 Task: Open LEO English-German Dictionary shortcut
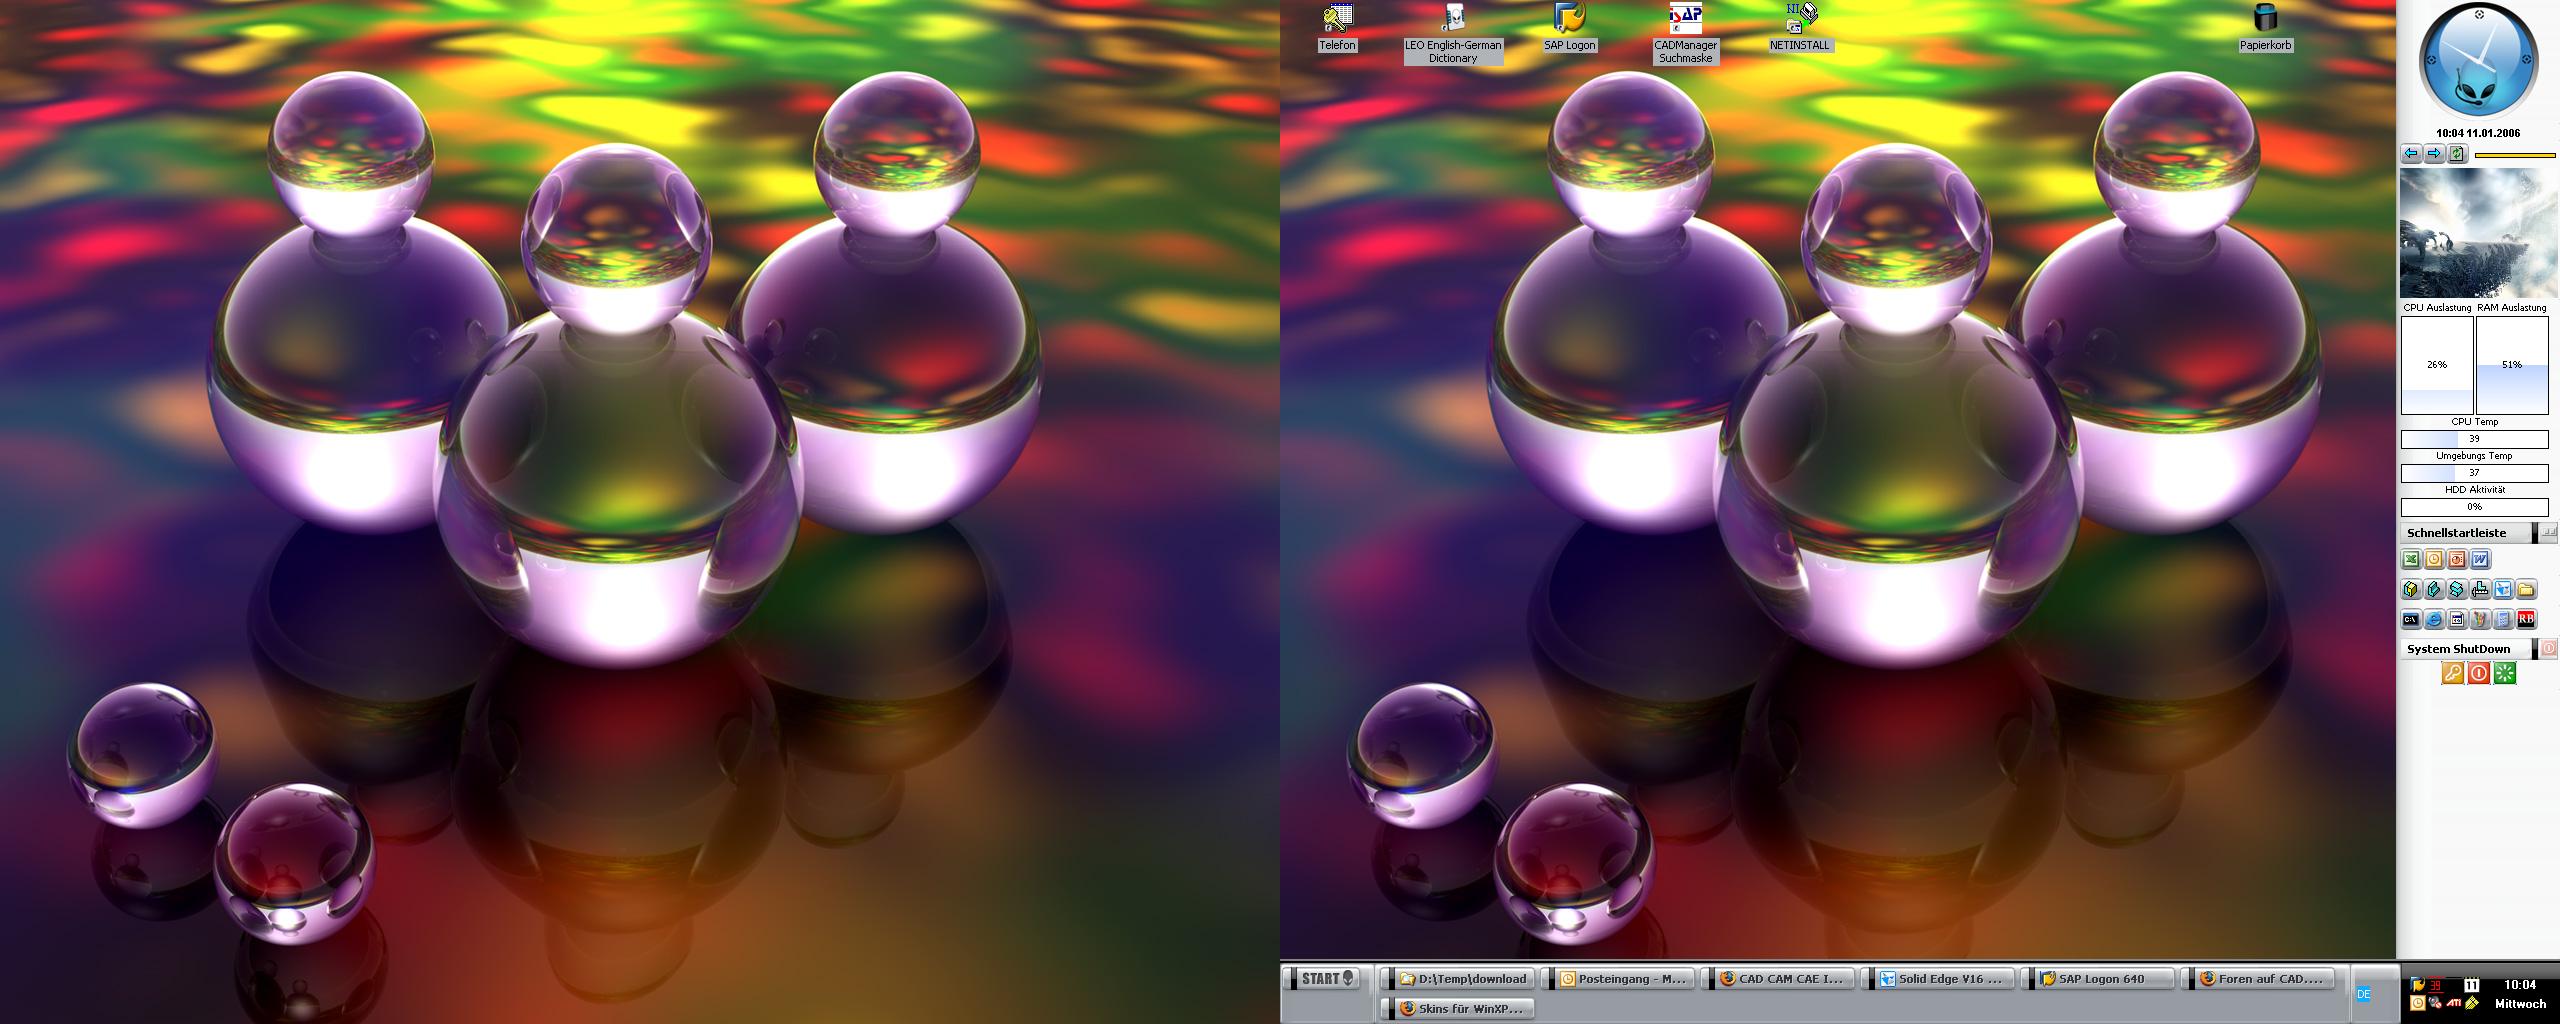coord(1453,34)
